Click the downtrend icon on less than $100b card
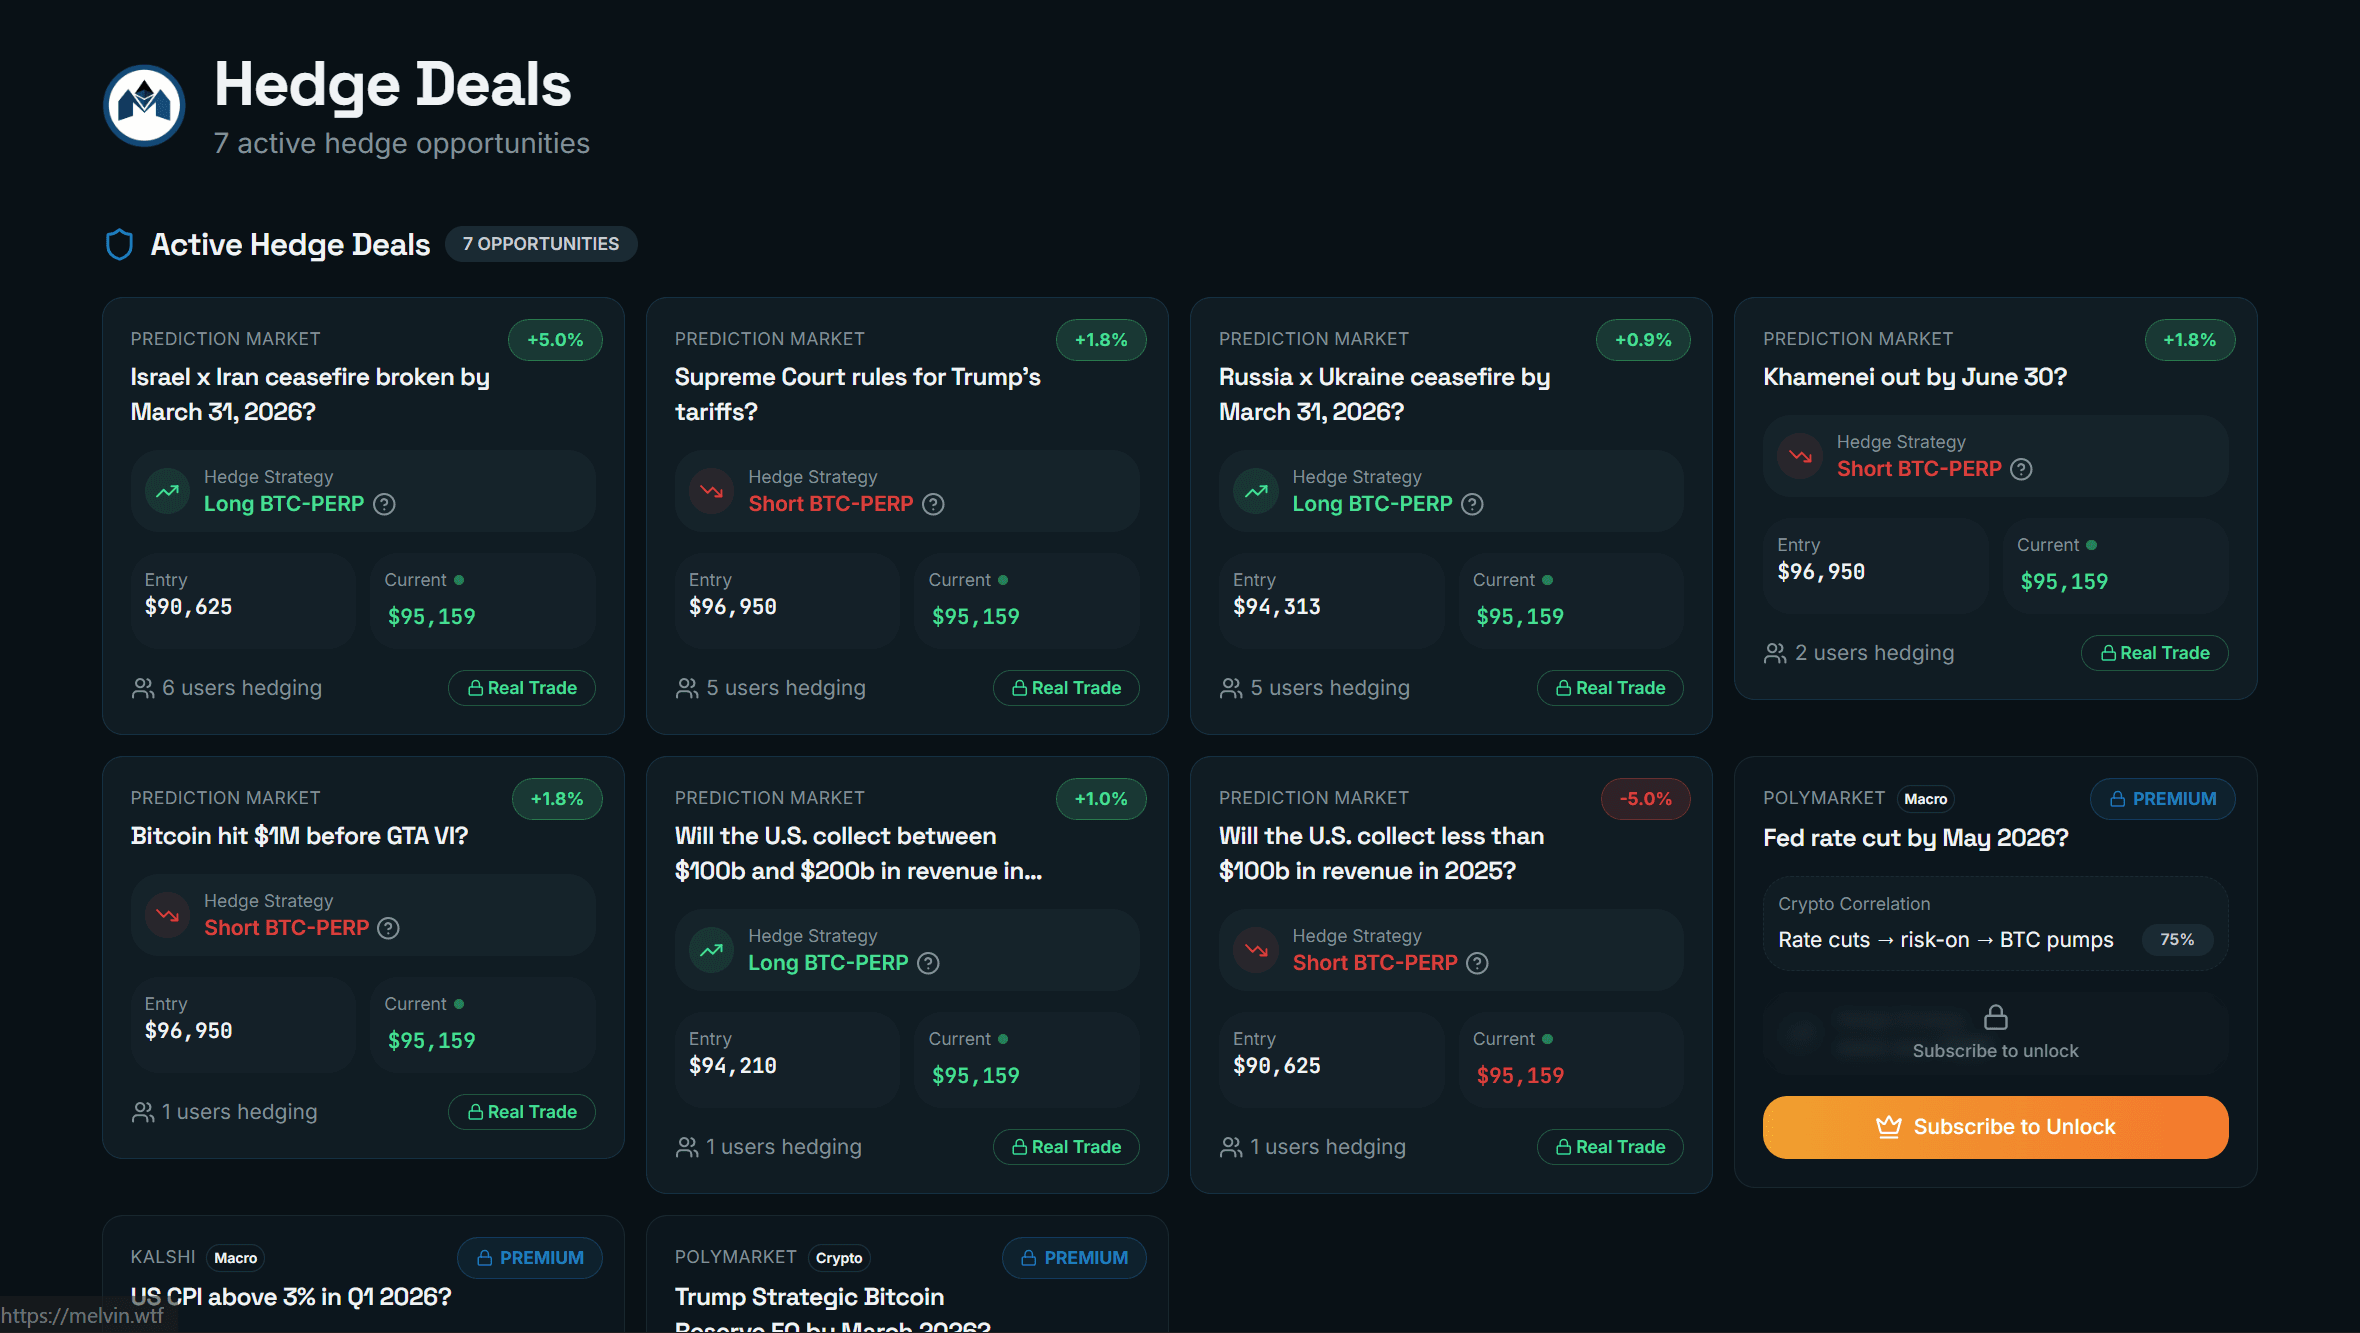This screenshot has width=2360, height=1333. (1256, 950)
